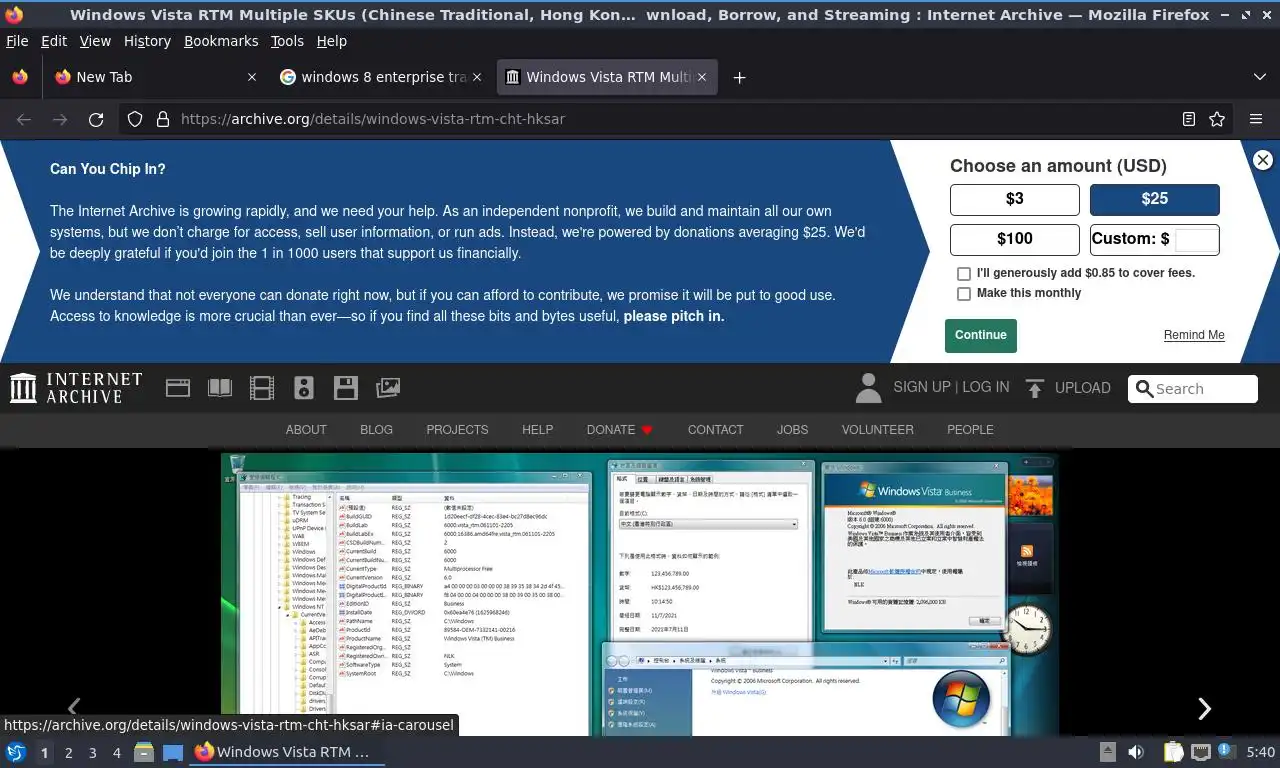
Task: Click the Windows Vista RTM taskbar window button
Action: point(287,752)
